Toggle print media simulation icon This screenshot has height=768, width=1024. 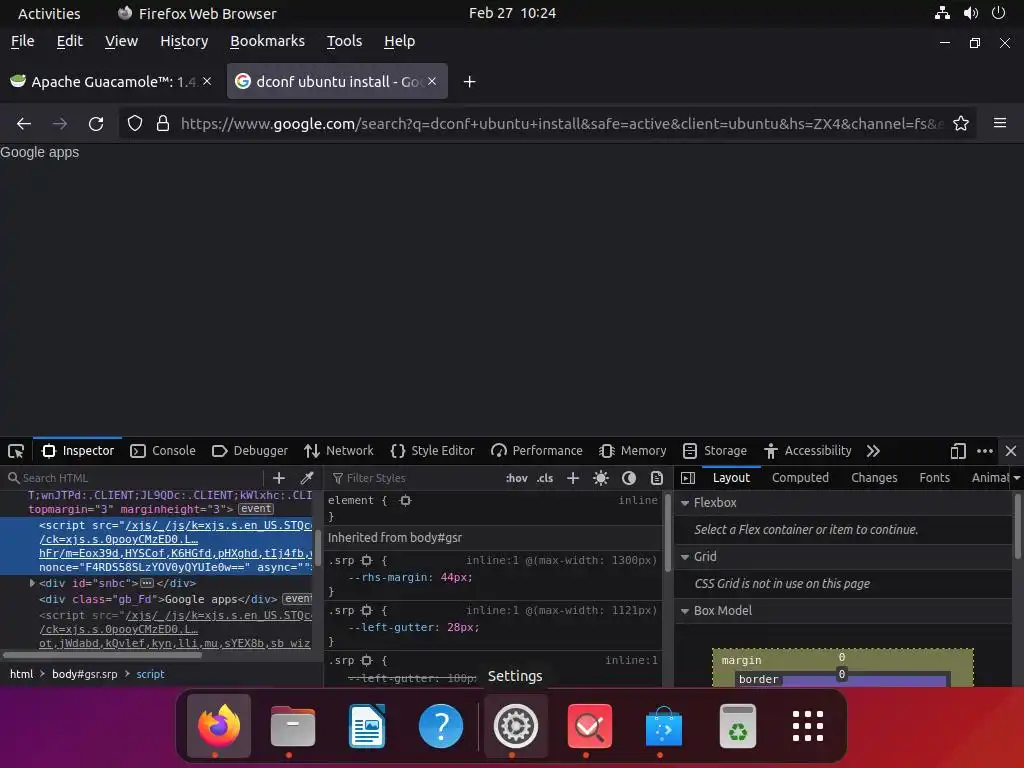657,478
